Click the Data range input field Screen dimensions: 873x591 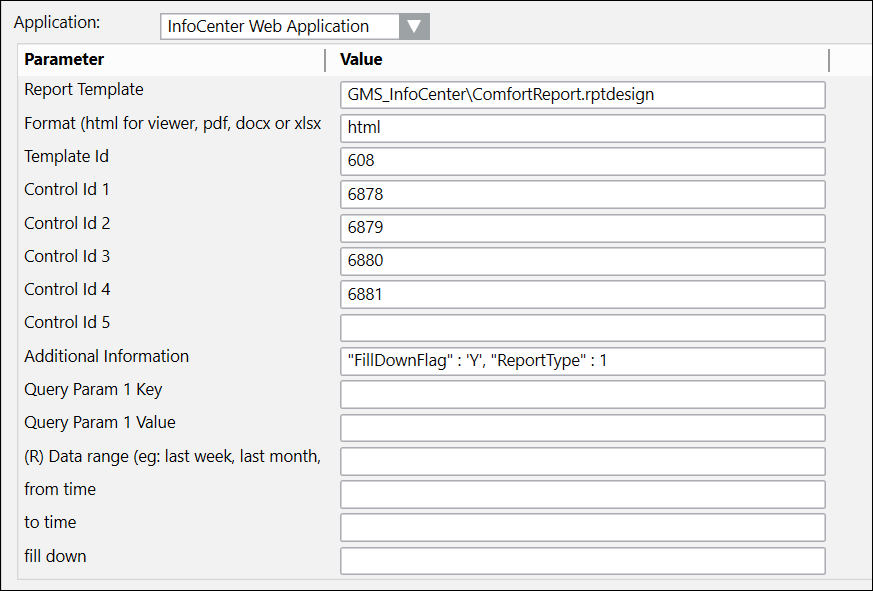[x=582, y=461]
